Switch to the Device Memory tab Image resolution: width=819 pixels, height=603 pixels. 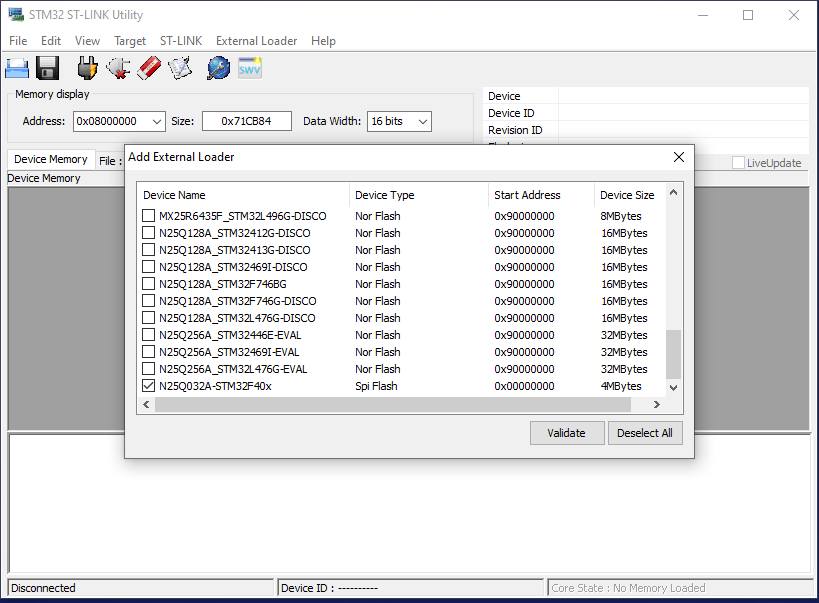point(51,159)
